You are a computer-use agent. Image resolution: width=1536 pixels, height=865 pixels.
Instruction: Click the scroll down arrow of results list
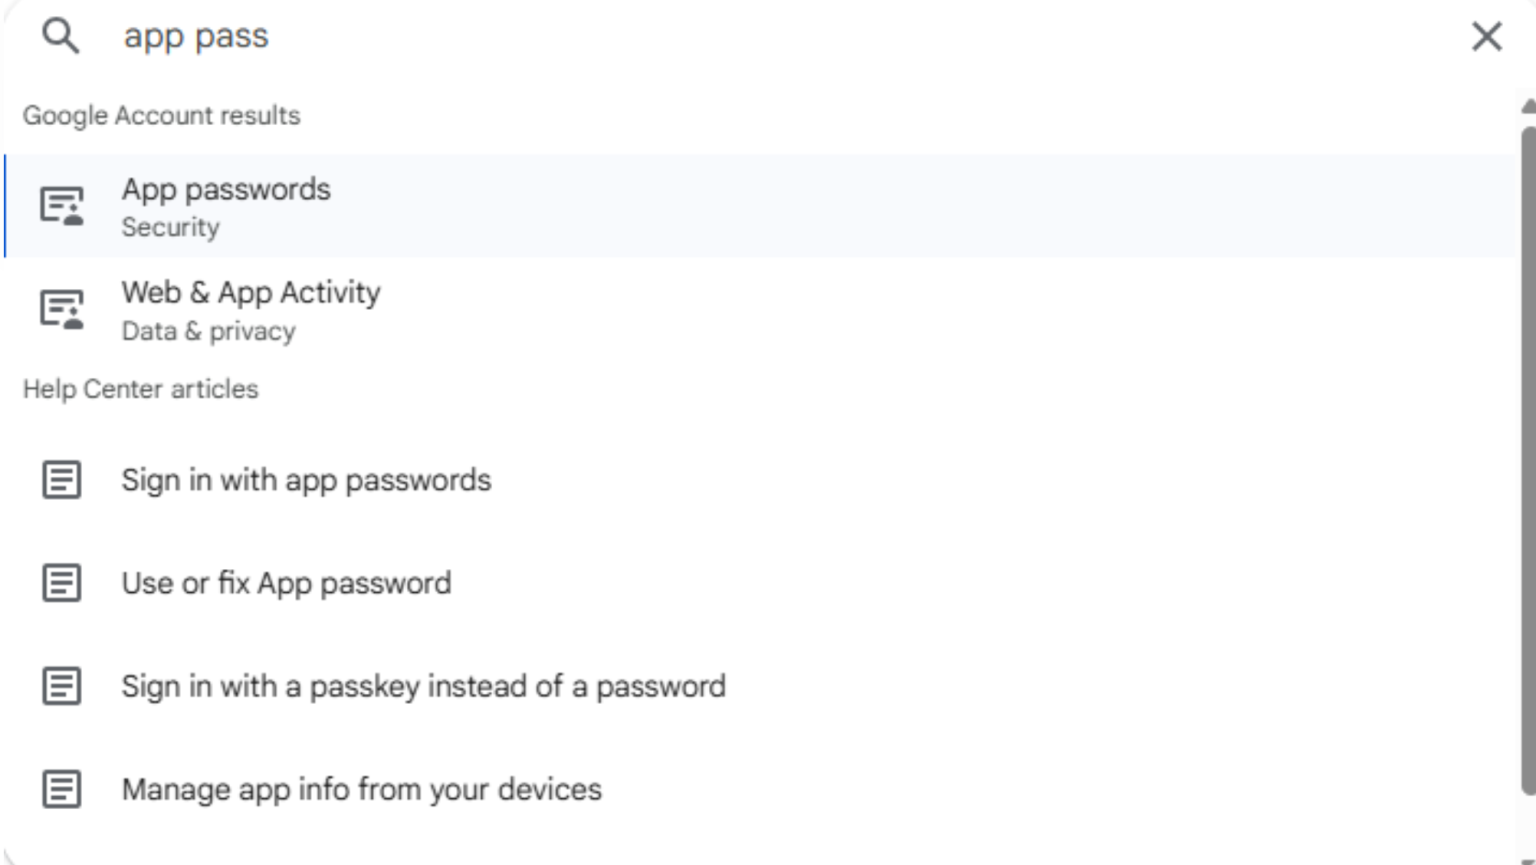(x=1528, y=858)
